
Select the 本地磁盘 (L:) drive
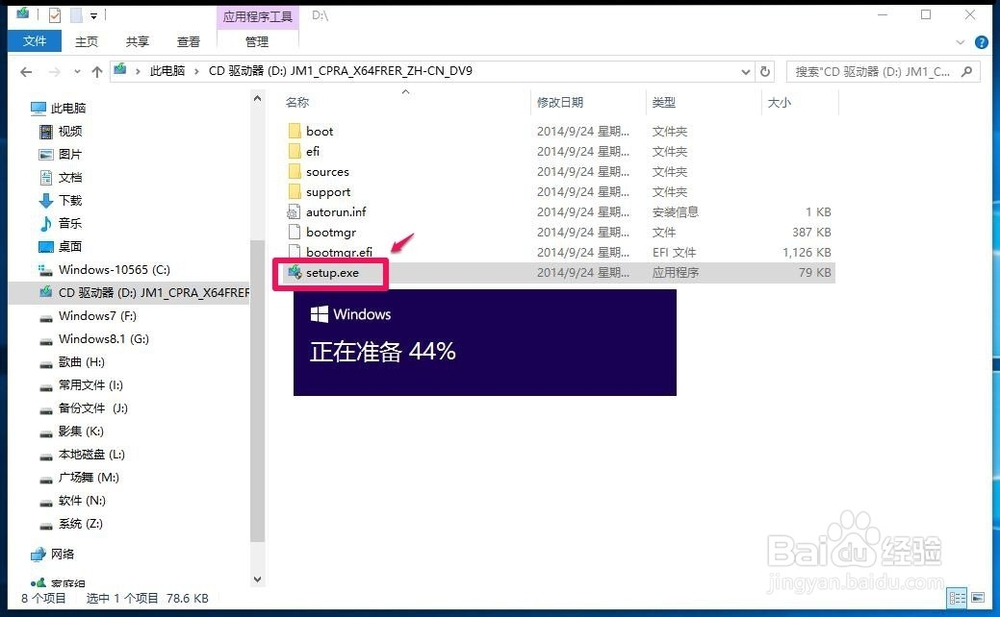pos(92,454)
